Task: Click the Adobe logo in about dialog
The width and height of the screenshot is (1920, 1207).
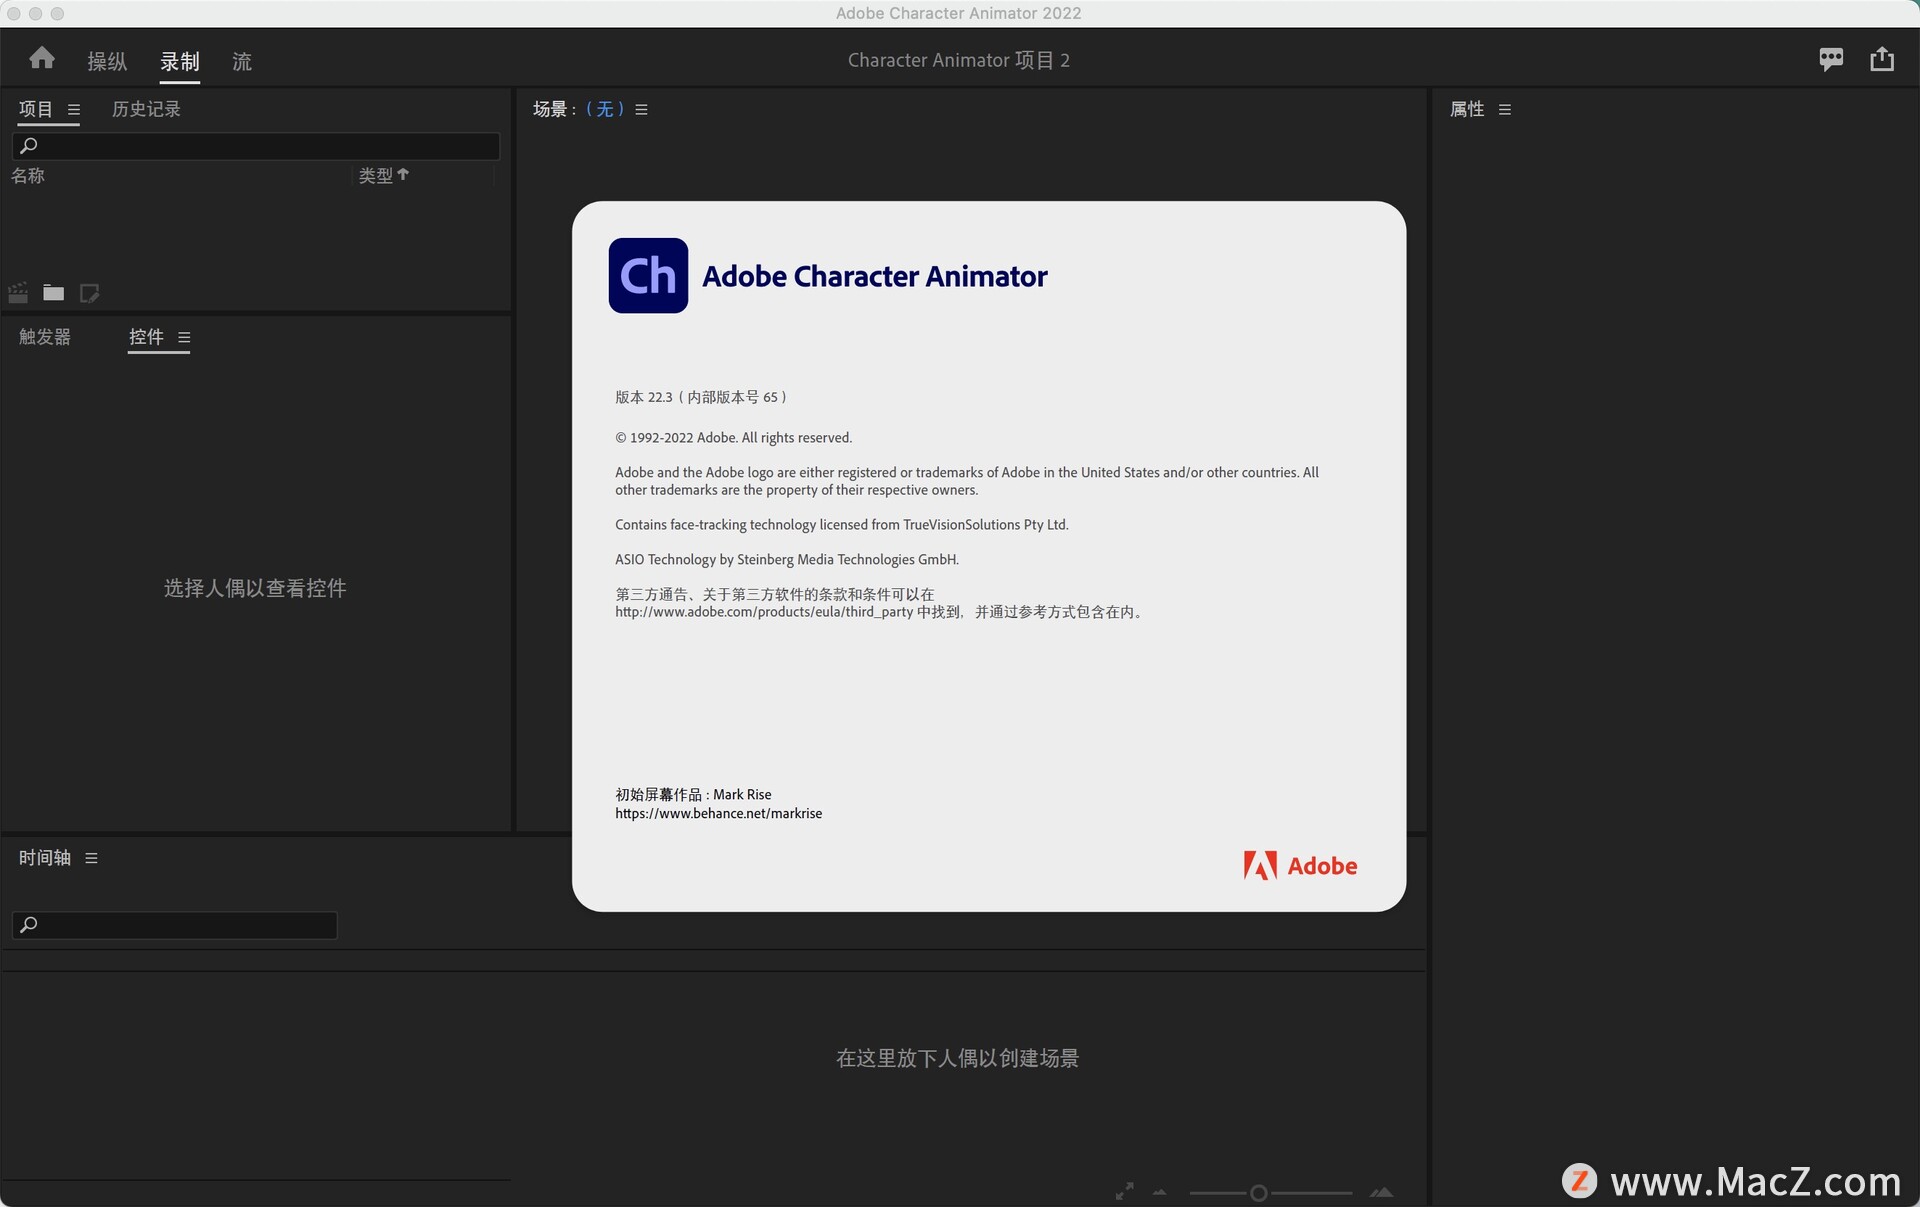Action: (1300, 866)
